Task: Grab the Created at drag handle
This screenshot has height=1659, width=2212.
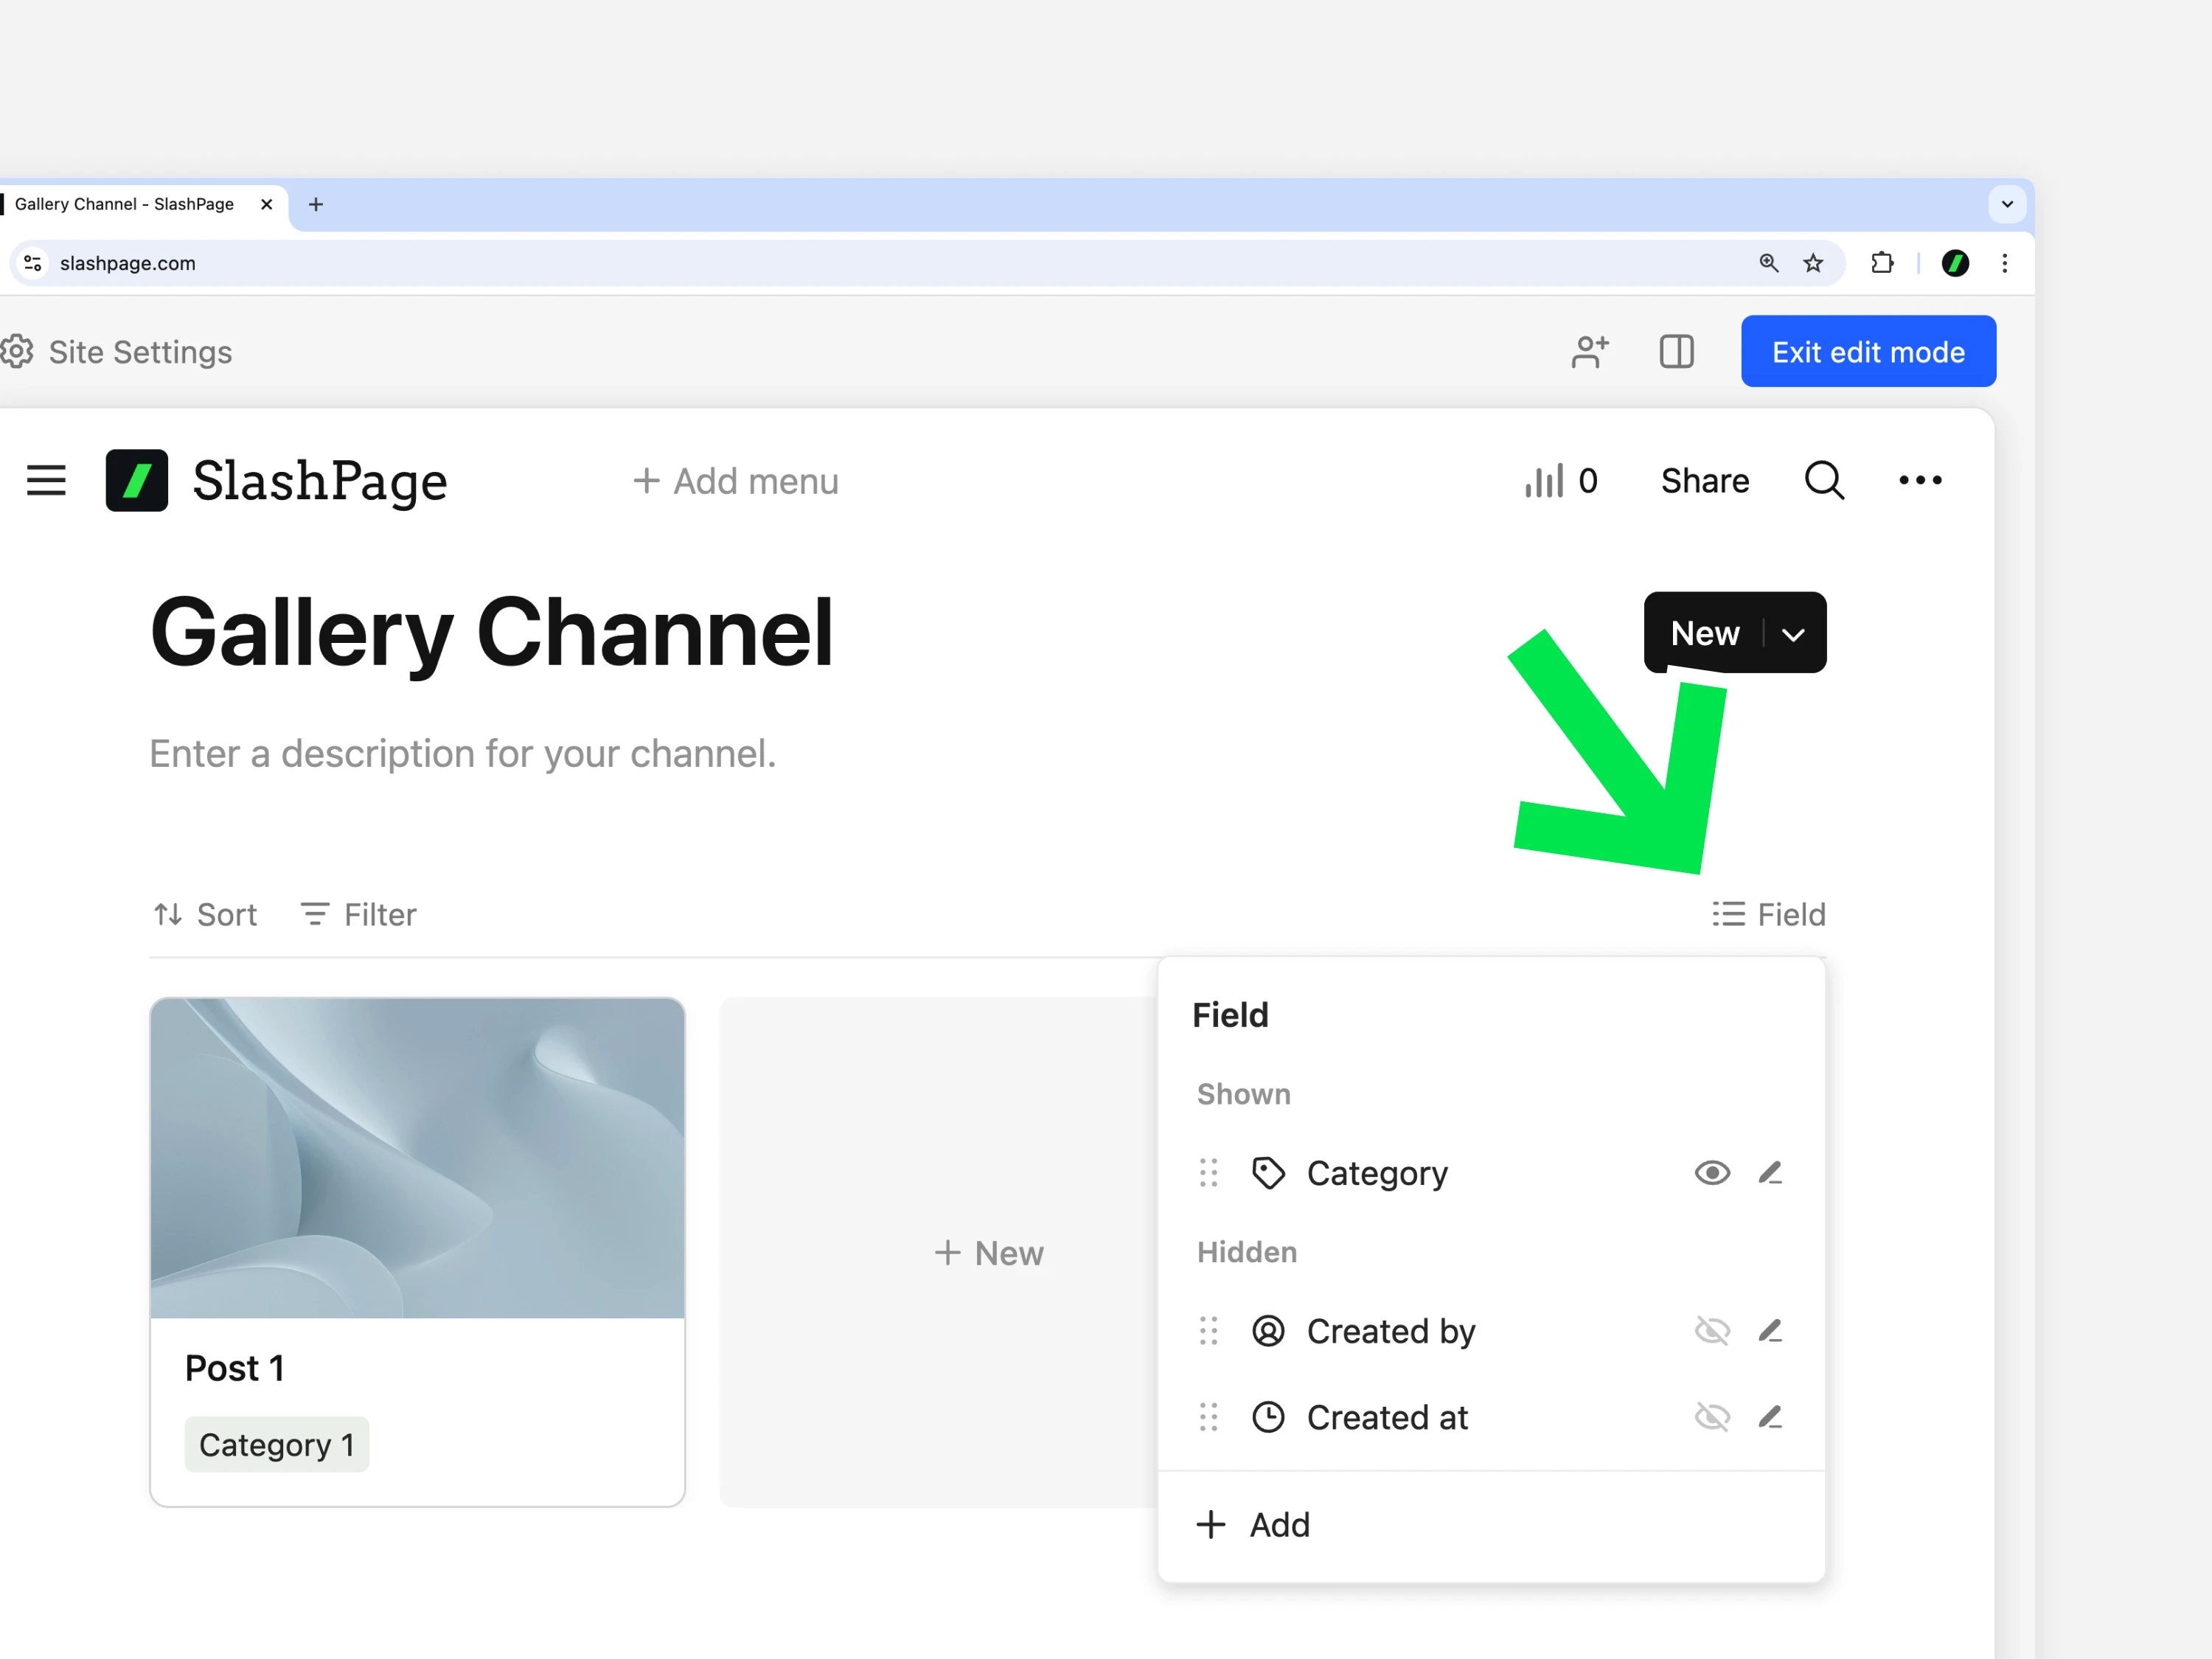Action: [1209, 1417]
